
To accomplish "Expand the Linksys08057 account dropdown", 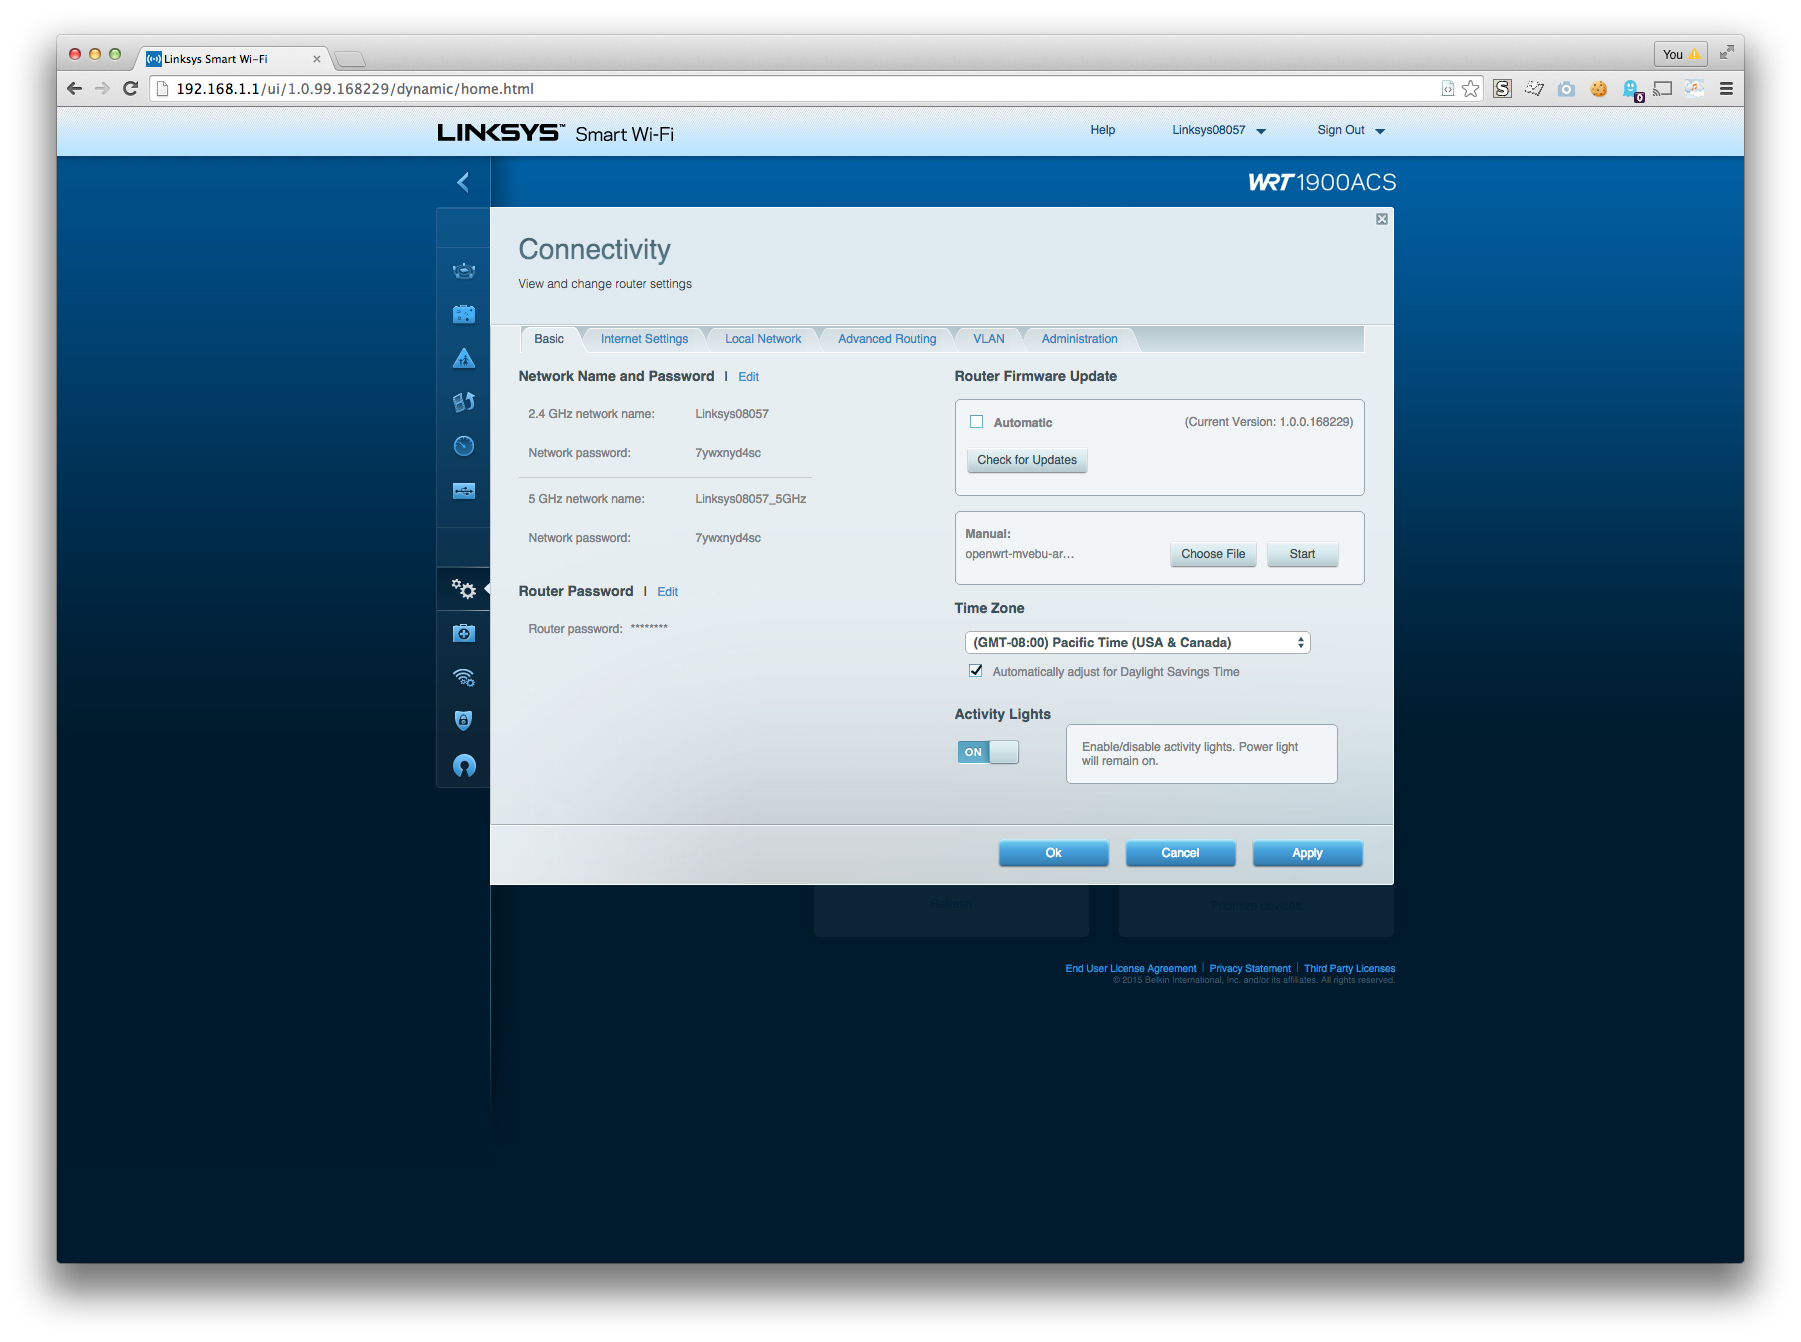I will 1219,130.
